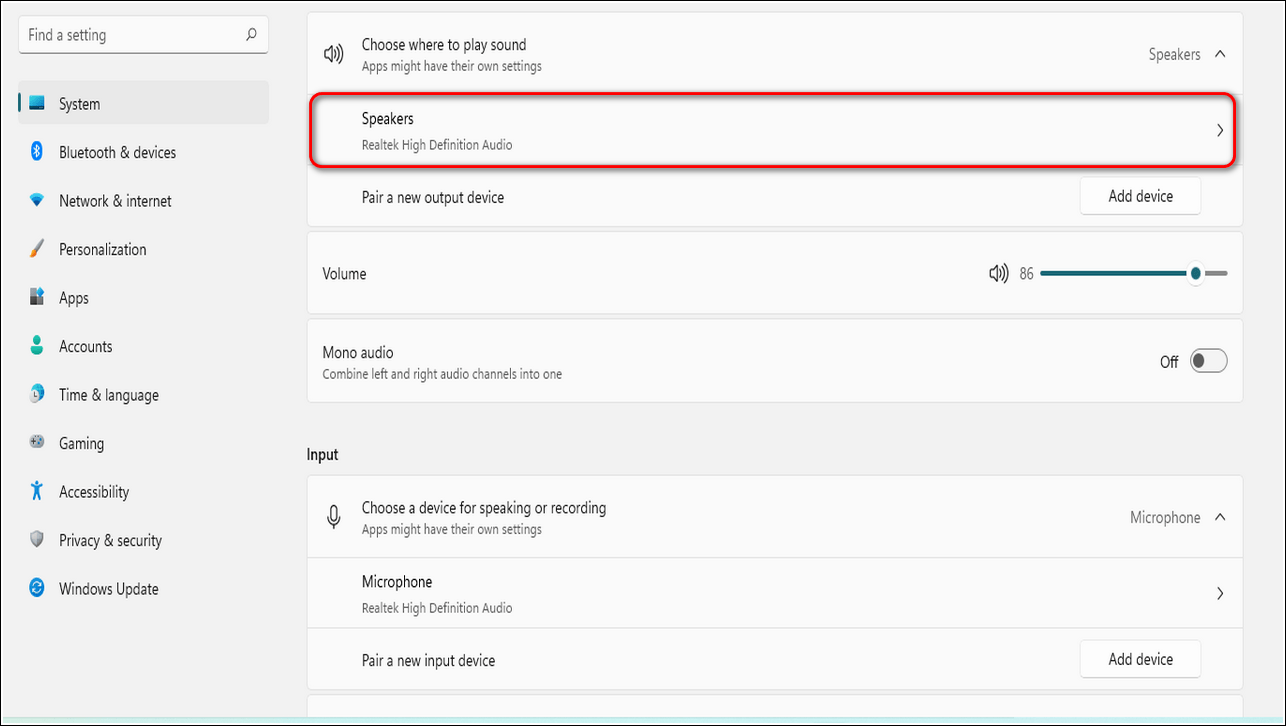1286x726 pixels.
Task: Open Microphone device properties chevron
Action: pos(1220,593)
